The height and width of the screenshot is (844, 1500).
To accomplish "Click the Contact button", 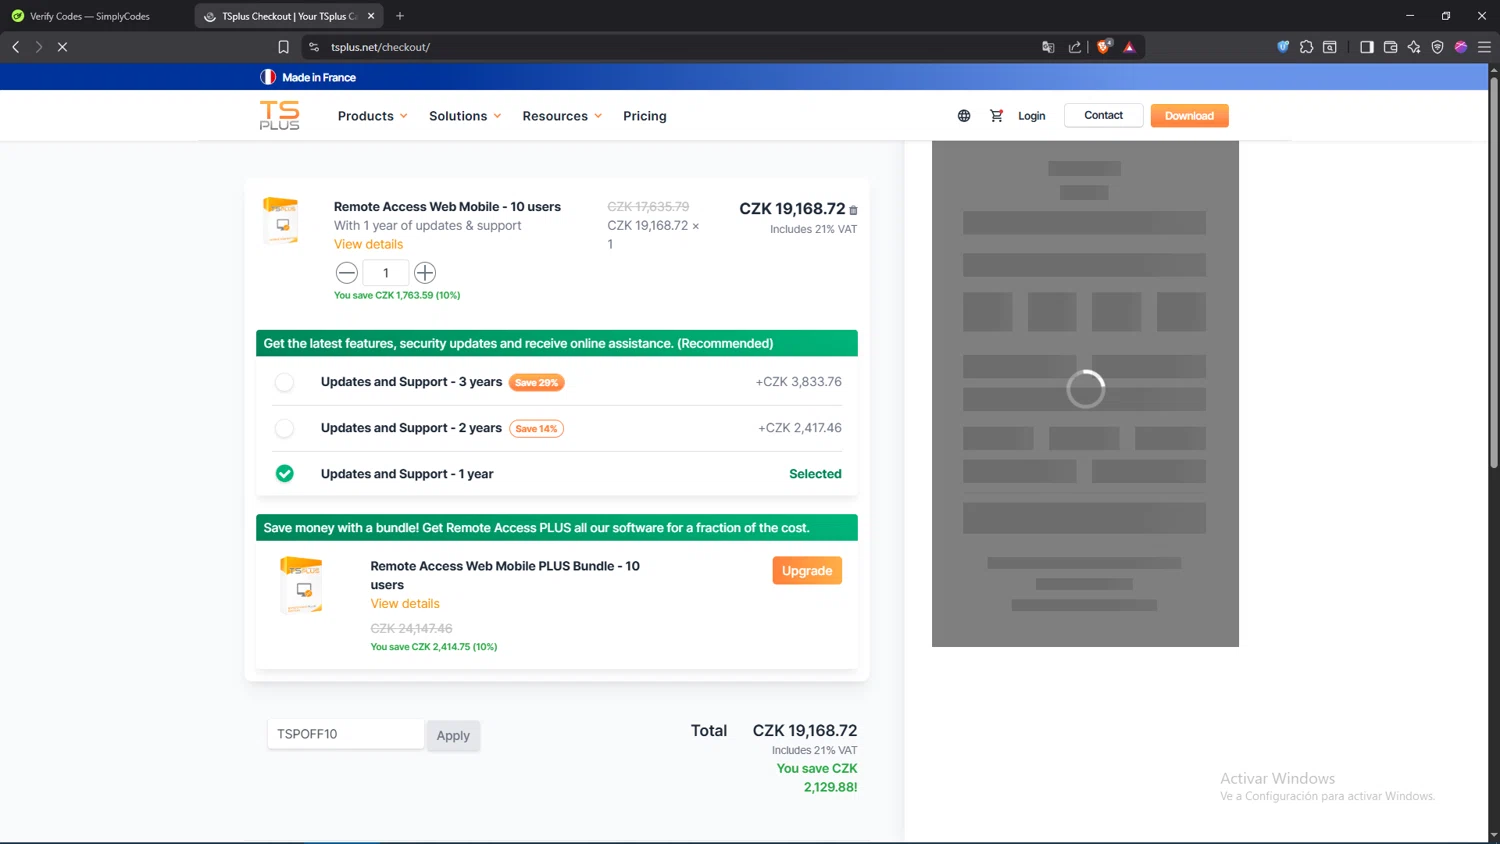I will pyautogui.click(x=1104, y=115).
